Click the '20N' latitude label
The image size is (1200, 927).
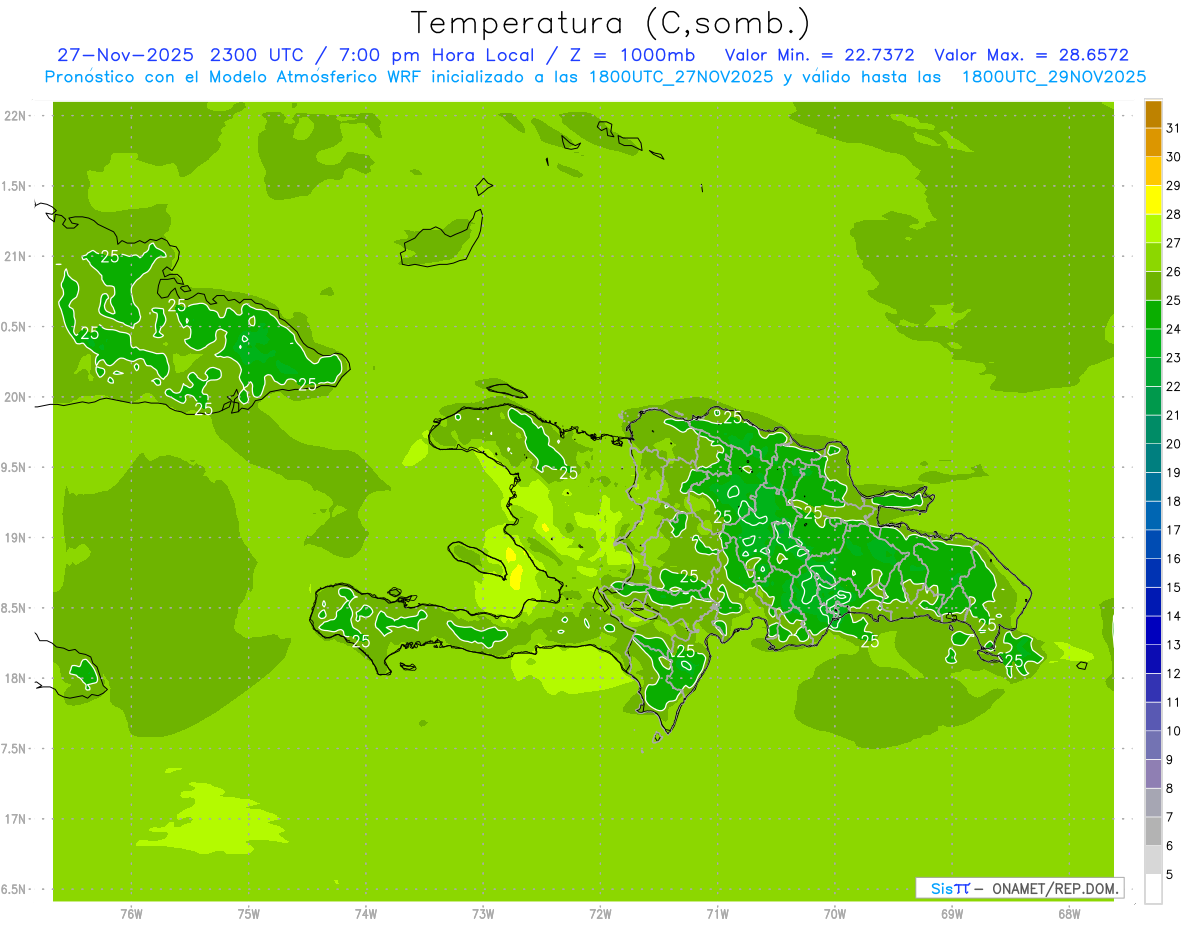[14, 397]
